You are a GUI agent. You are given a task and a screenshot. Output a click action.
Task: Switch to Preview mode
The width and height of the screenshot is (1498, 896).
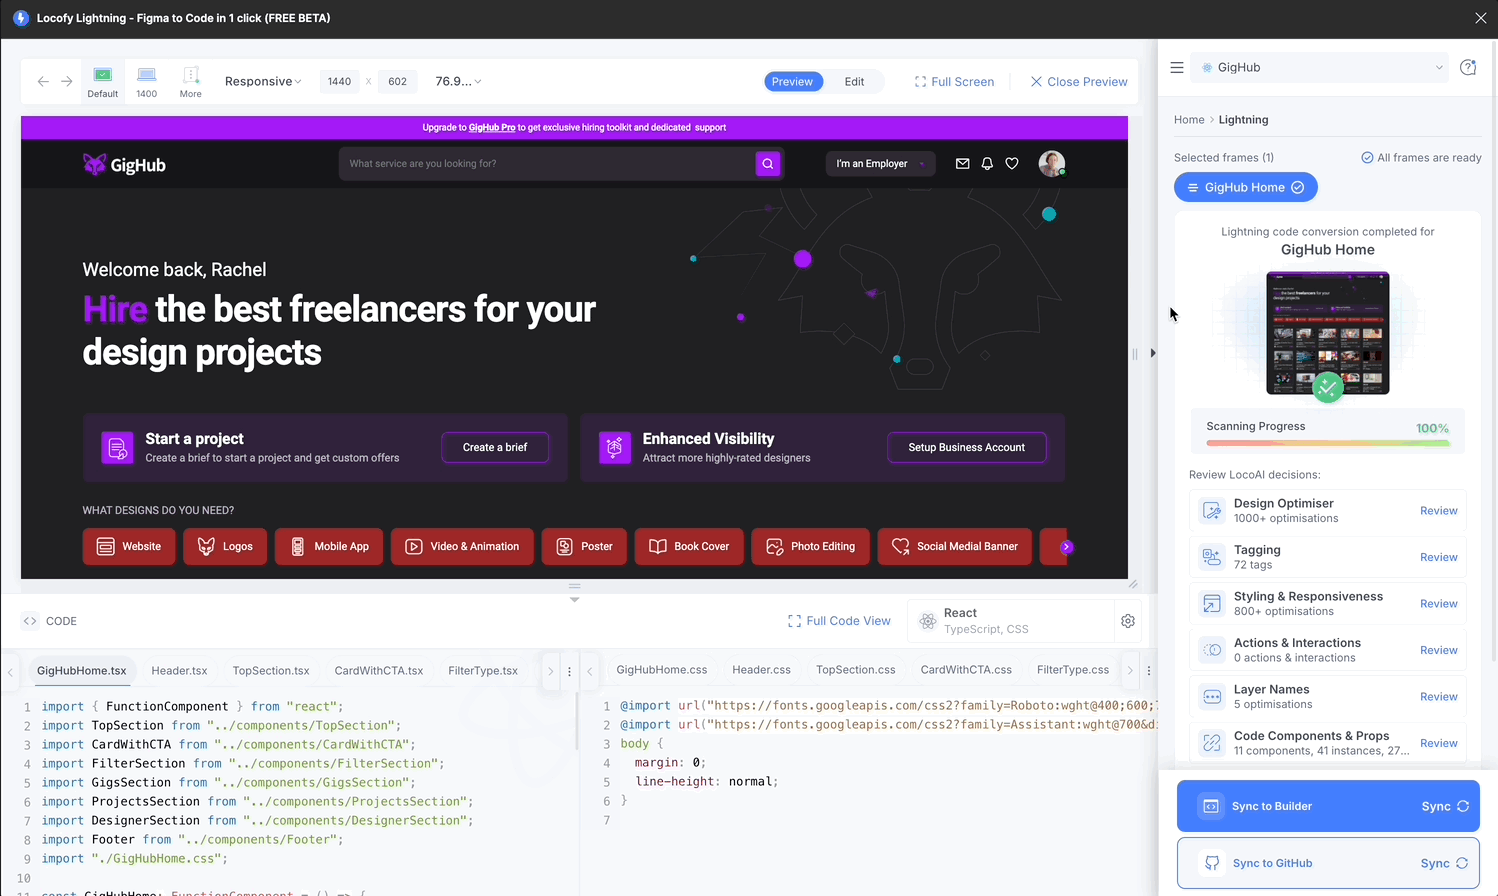coord(793,82)
